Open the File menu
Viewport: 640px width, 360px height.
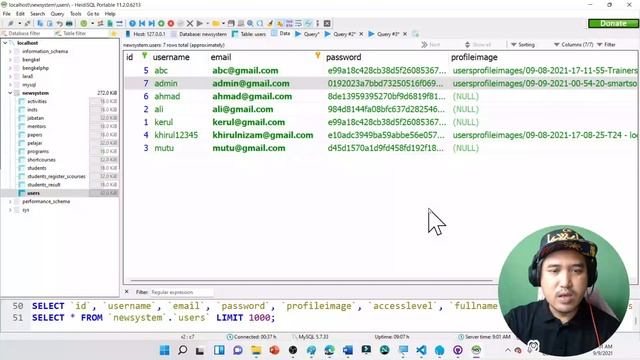coord(7,13)
